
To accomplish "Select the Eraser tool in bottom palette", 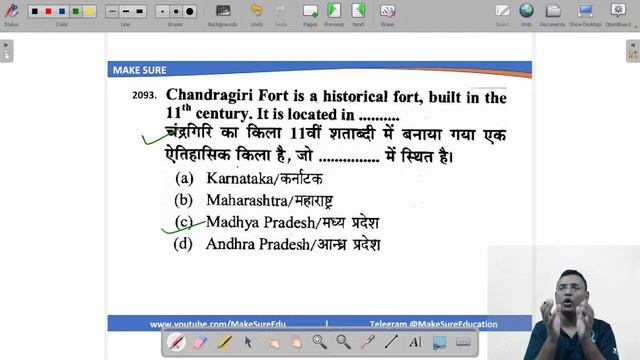I will [200, 342].
